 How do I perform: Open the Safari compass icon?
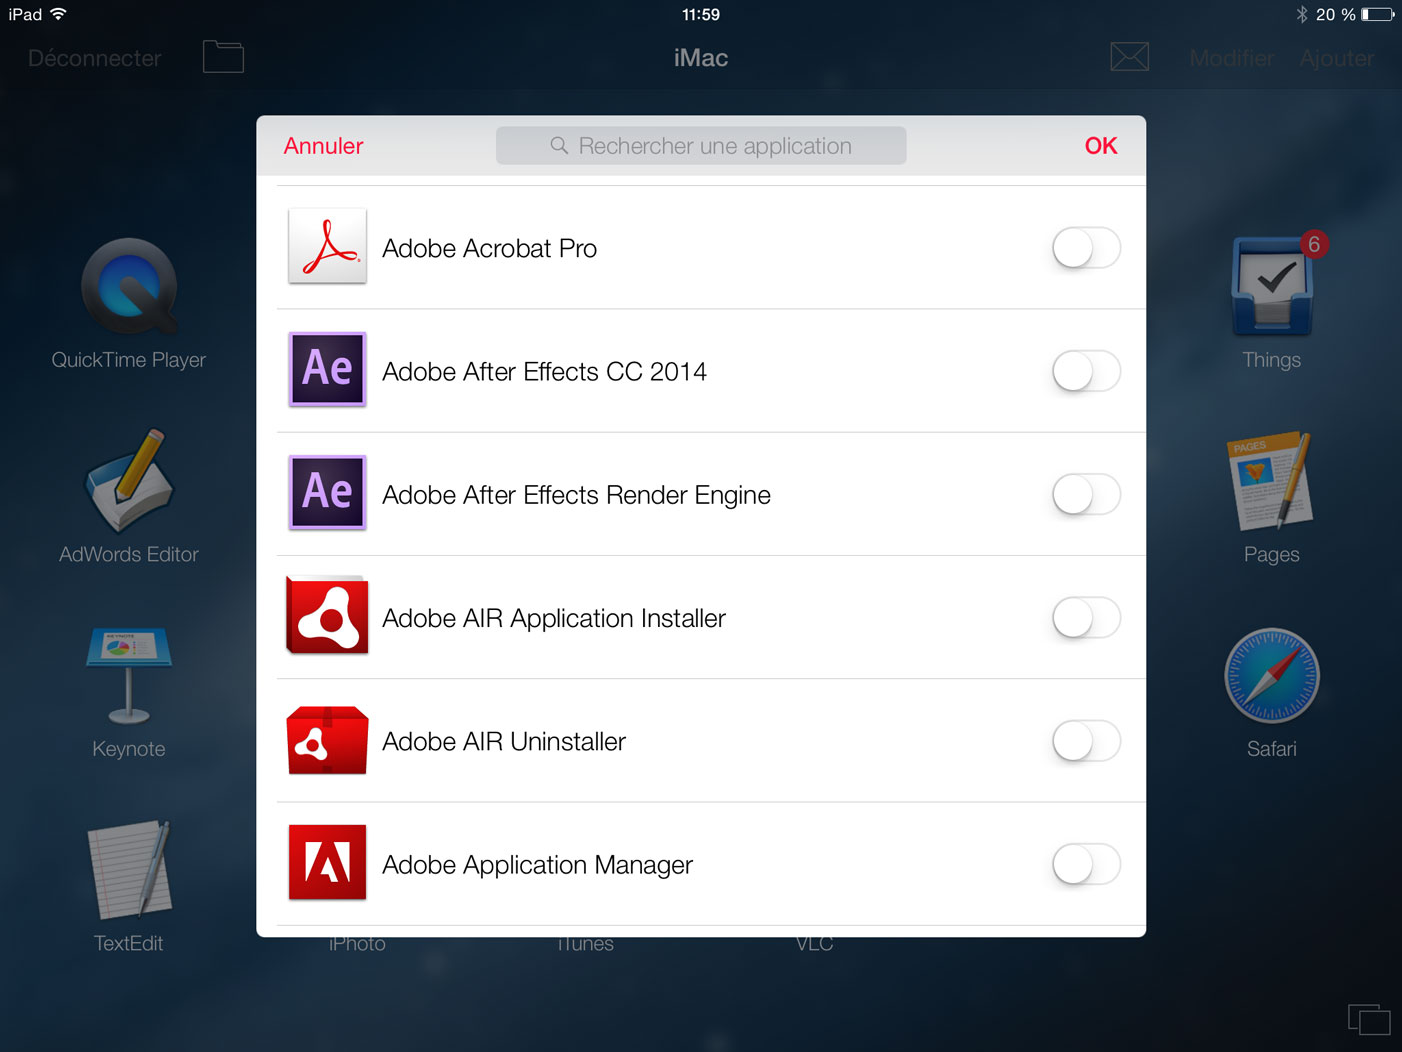[1271, 676]
